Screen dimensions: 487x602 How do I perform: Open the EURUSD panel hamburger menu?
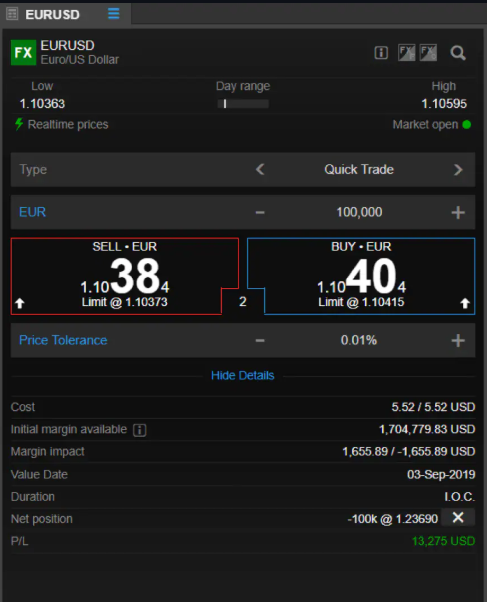click(114, 14)
